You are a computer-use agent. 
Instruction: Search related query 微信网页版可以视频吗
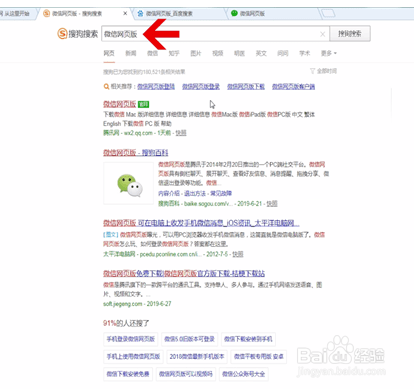click(186, 374)
